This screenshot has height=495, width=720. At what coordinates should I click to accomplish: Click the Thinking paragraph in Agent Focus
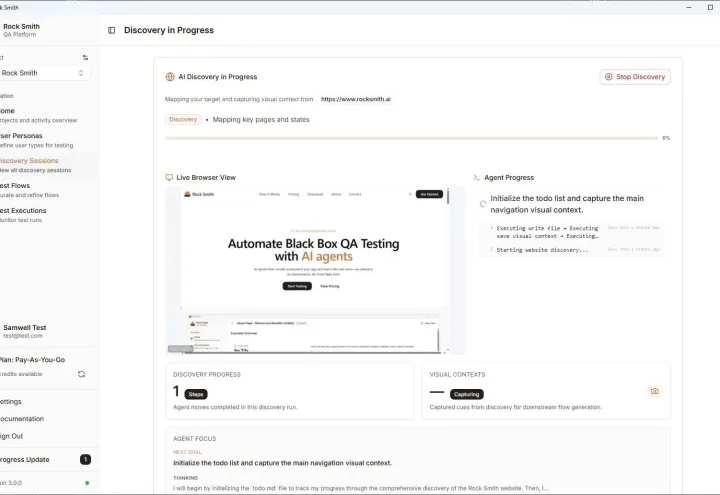point(360,488)
